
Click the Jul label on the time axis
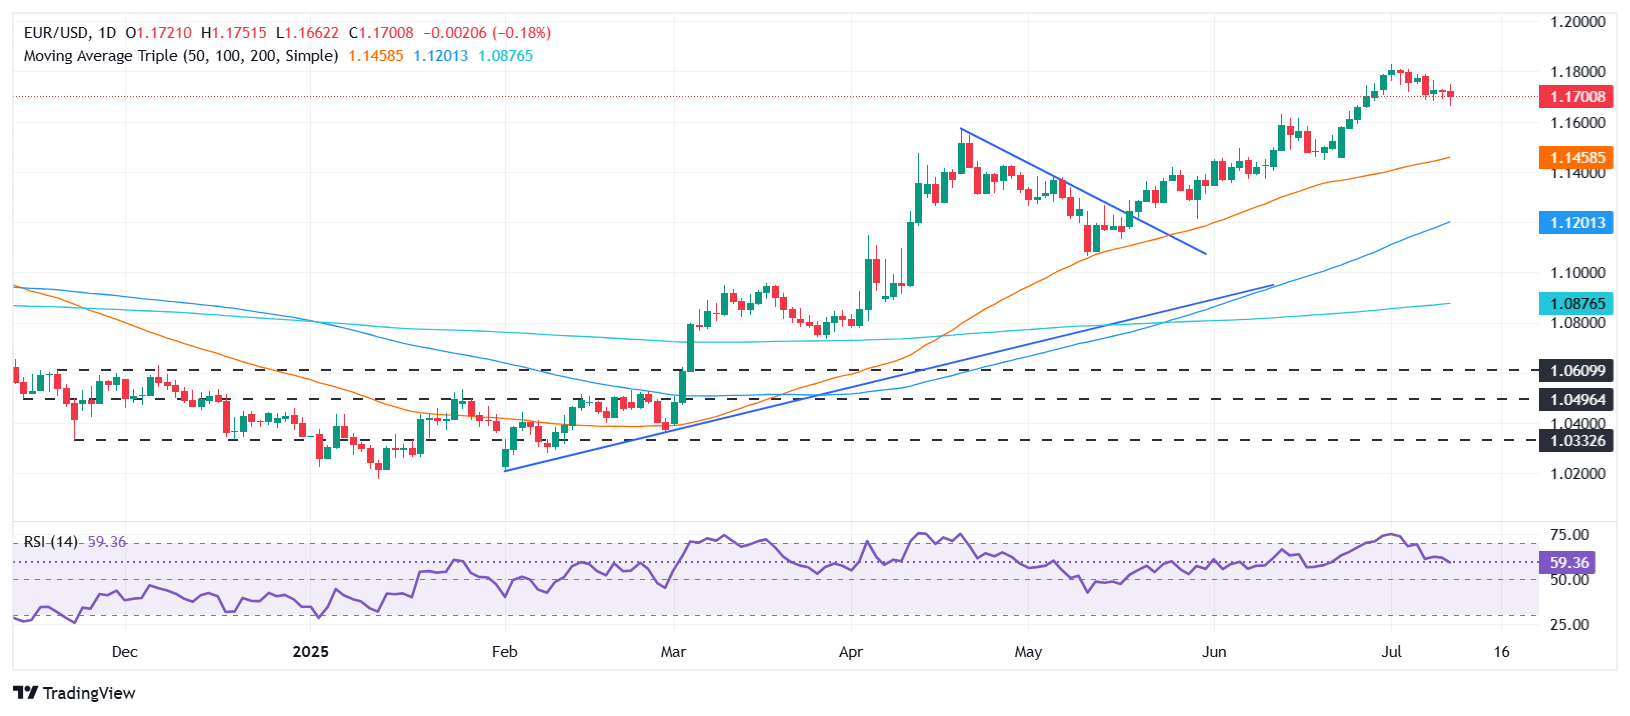[1391, 652]
